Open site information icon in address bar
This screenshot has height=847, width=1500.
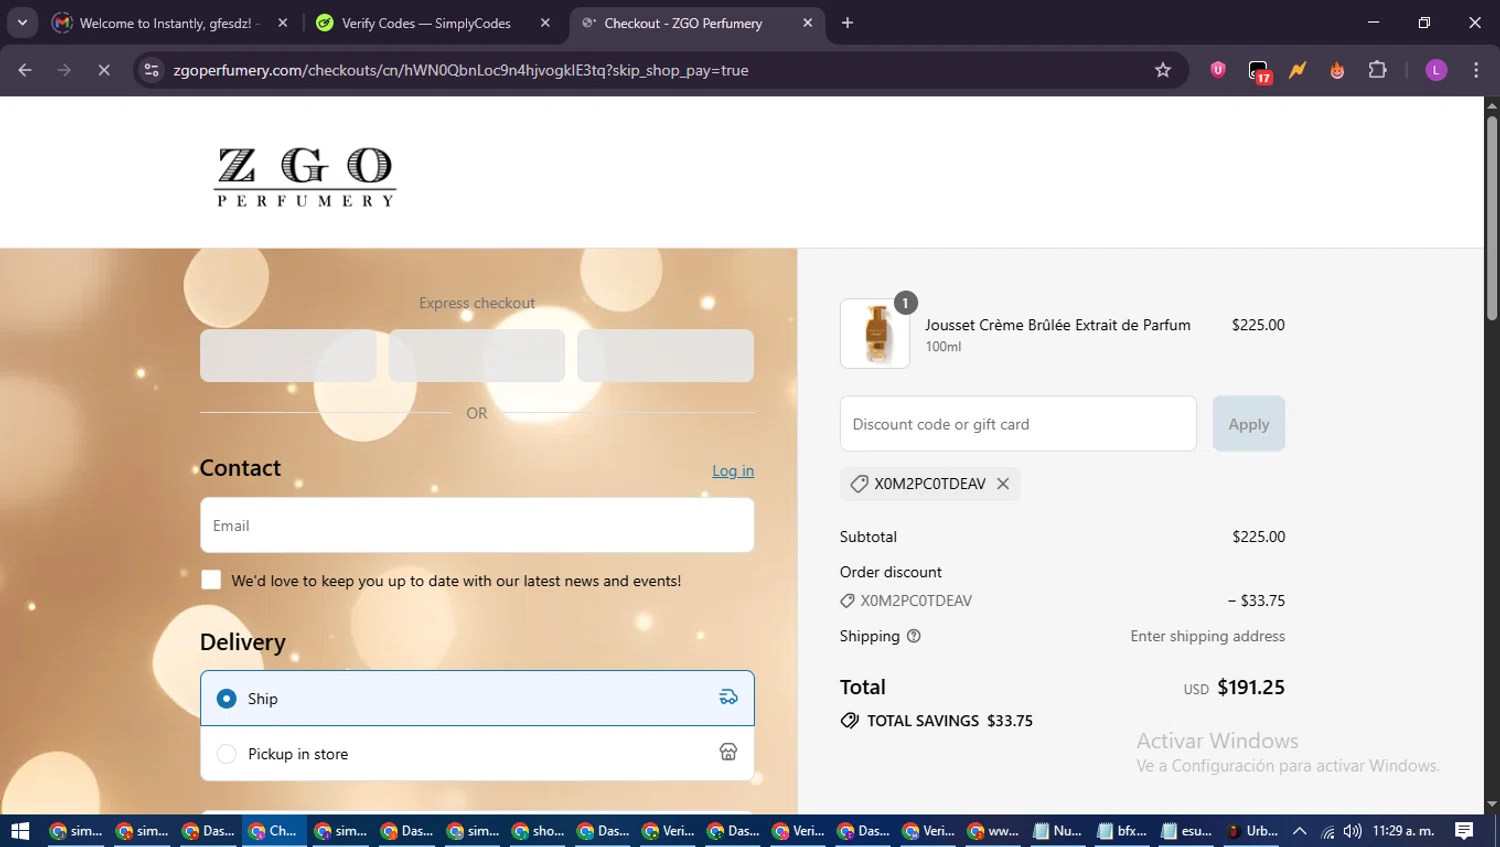[x=151, y=70]
